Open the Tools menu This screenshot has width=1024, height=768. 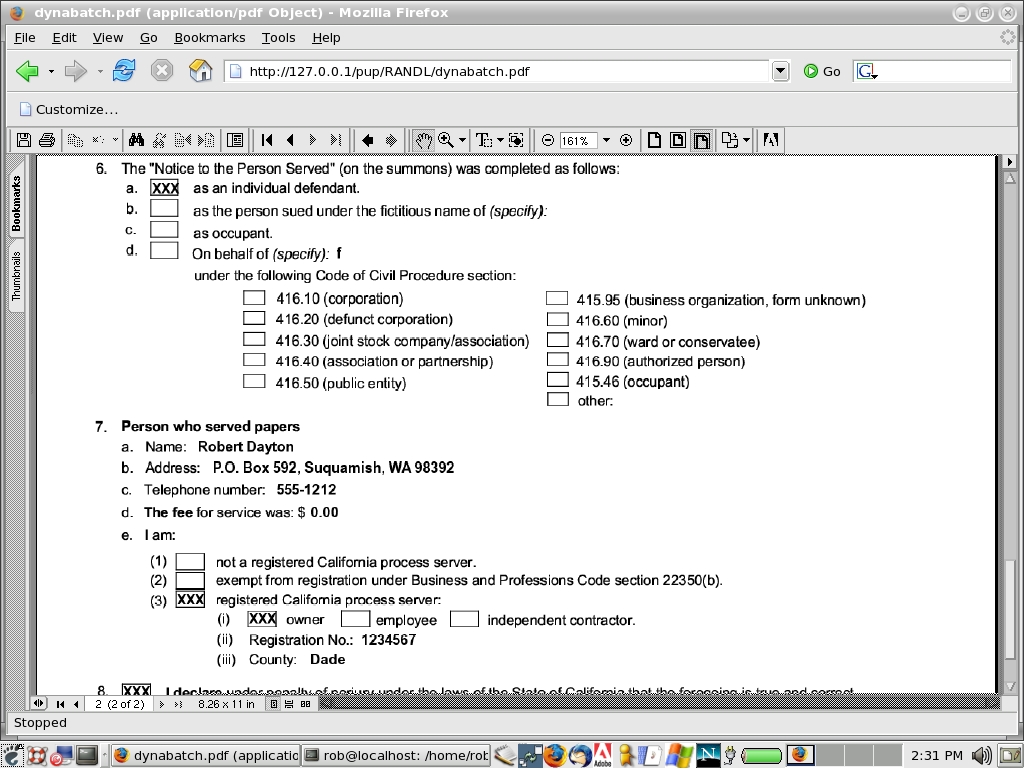tap(278, 37)
